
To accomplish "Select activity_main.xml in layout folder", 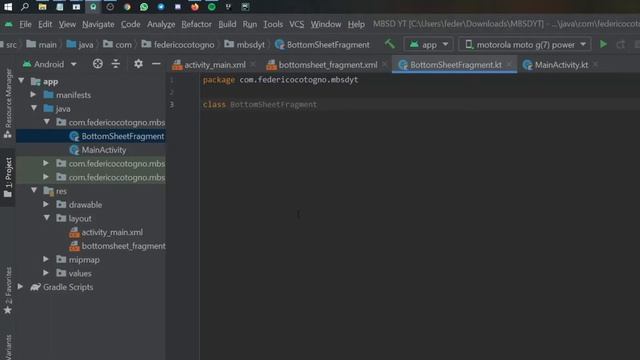I will 106,232.
